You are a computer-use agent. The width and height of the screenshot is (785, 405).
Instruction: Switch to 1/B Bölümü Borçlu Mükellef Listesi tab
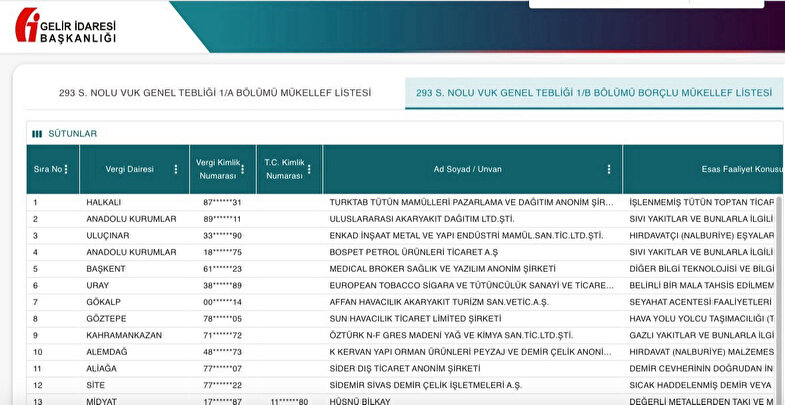(594, 93)
